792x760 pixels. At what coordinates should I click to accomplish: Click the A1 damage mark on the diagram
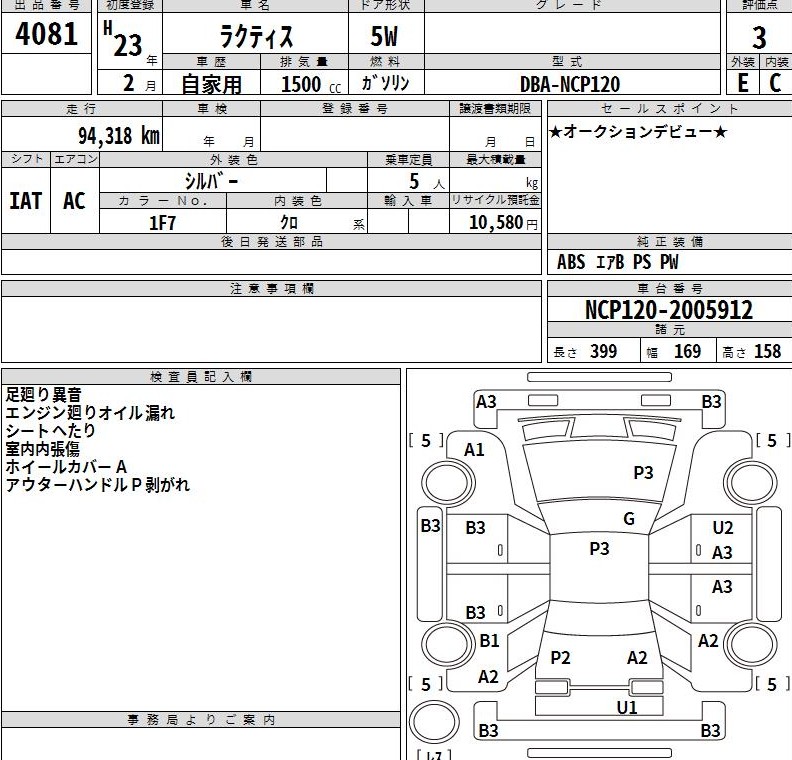click(x=474, y=449)
